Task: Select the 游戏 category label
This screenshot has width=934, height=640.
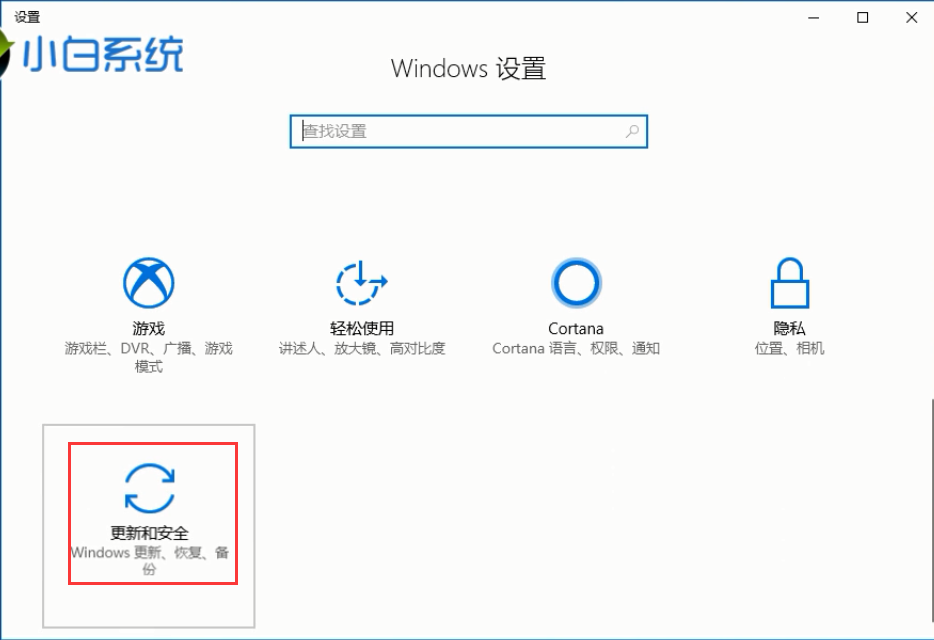Action: tap(148, 328)
